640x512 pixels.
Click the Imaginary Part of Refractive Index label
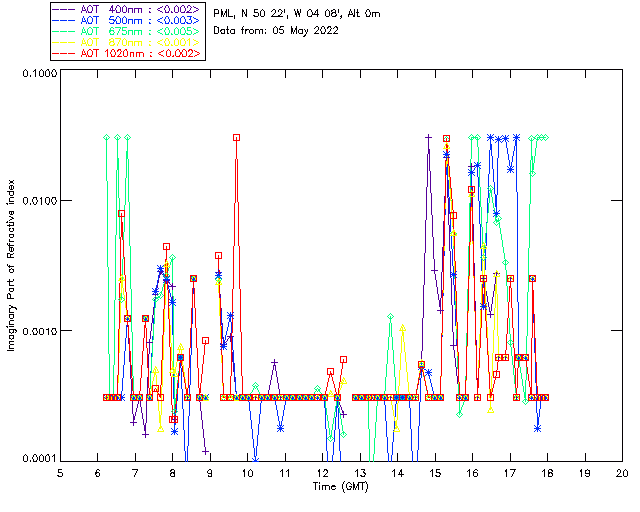(11, 265)
